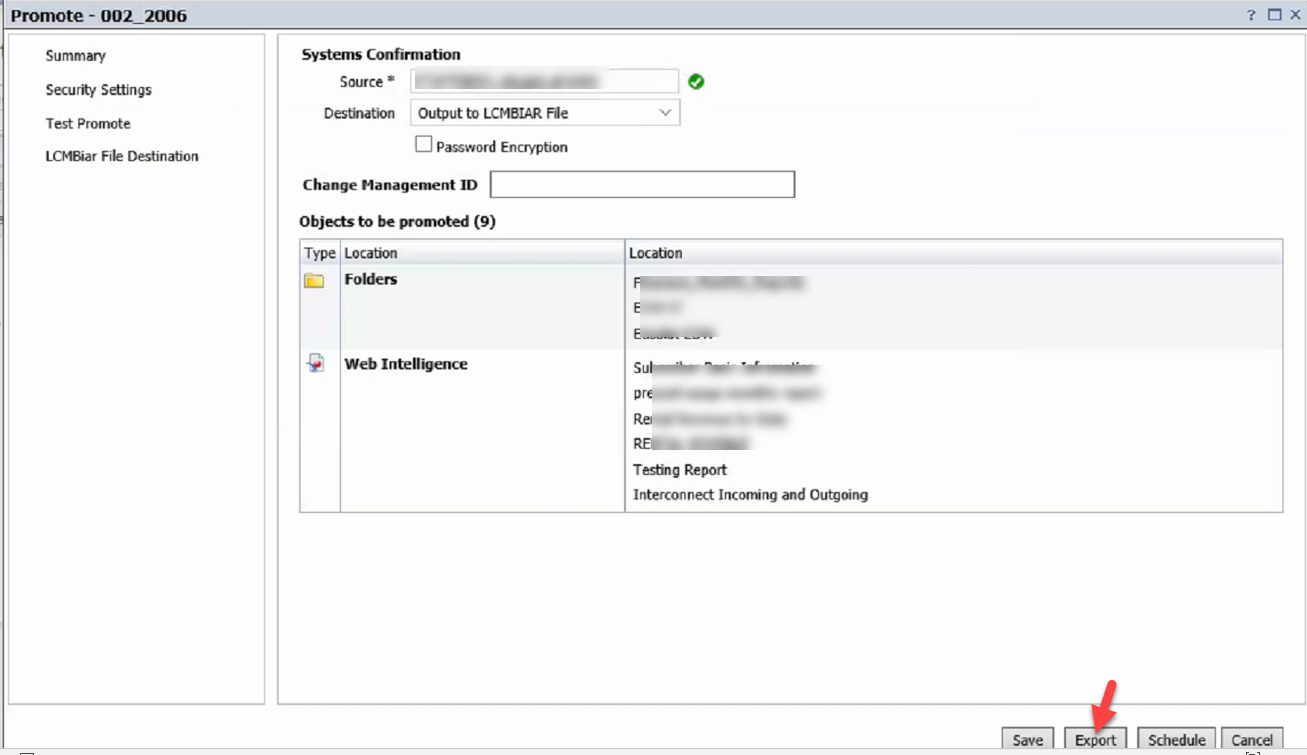This screenshot has width=1307, height=755.
Task: Schedule the promote job
Action: [1176, 740]
